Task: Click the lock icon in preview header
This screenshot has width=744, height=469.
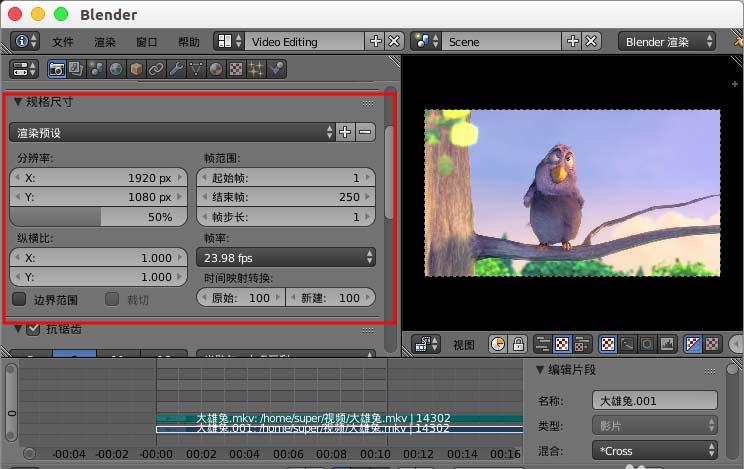Action: click(518, 344)
